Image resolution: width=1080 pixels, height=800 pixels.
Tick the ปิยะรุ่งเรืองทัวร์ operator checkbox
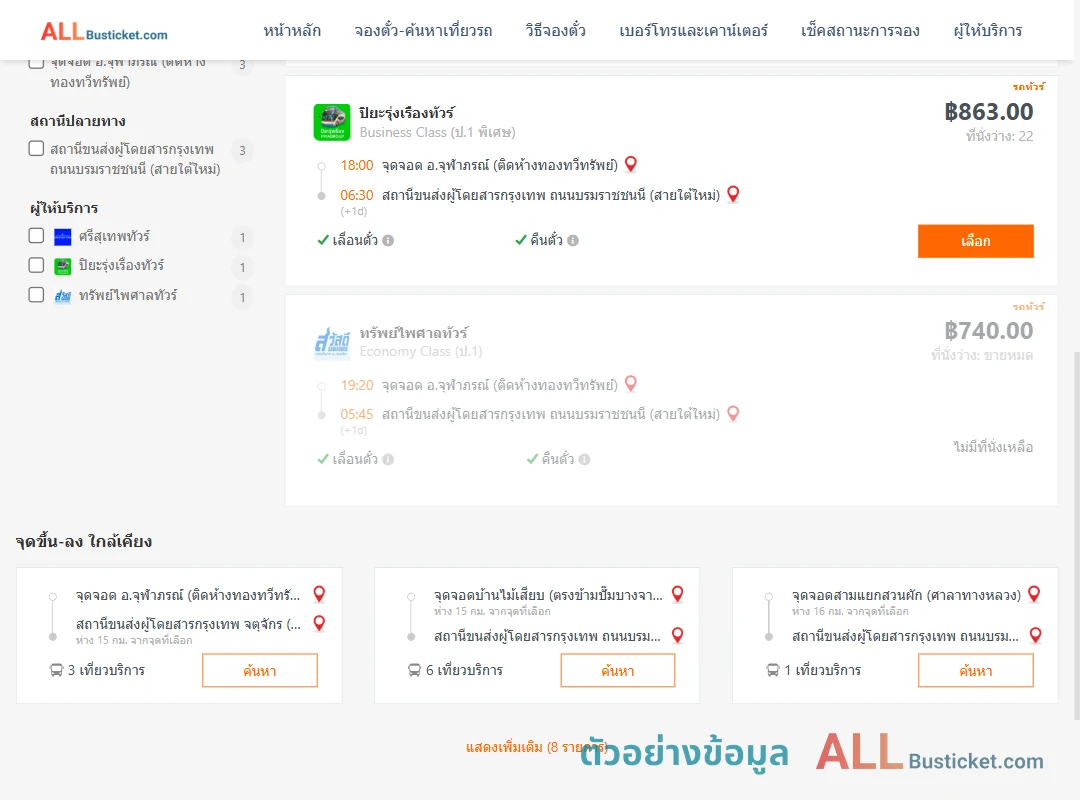click(x=37, y=265)
